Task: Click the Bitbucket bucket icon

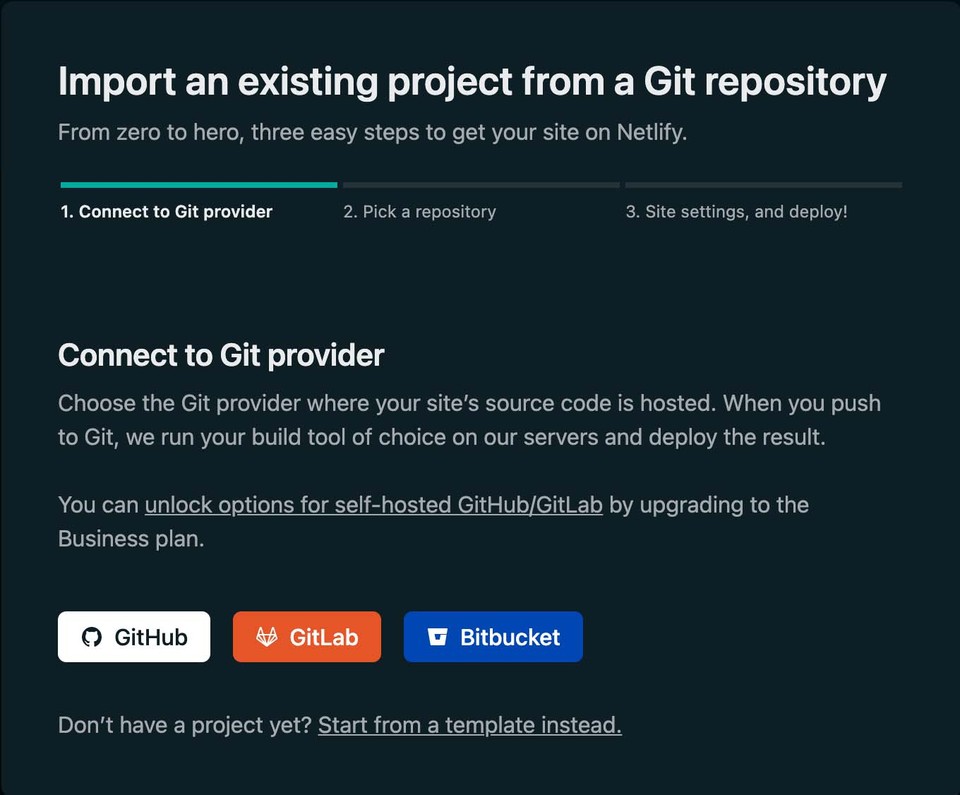Action: (439, 636)
